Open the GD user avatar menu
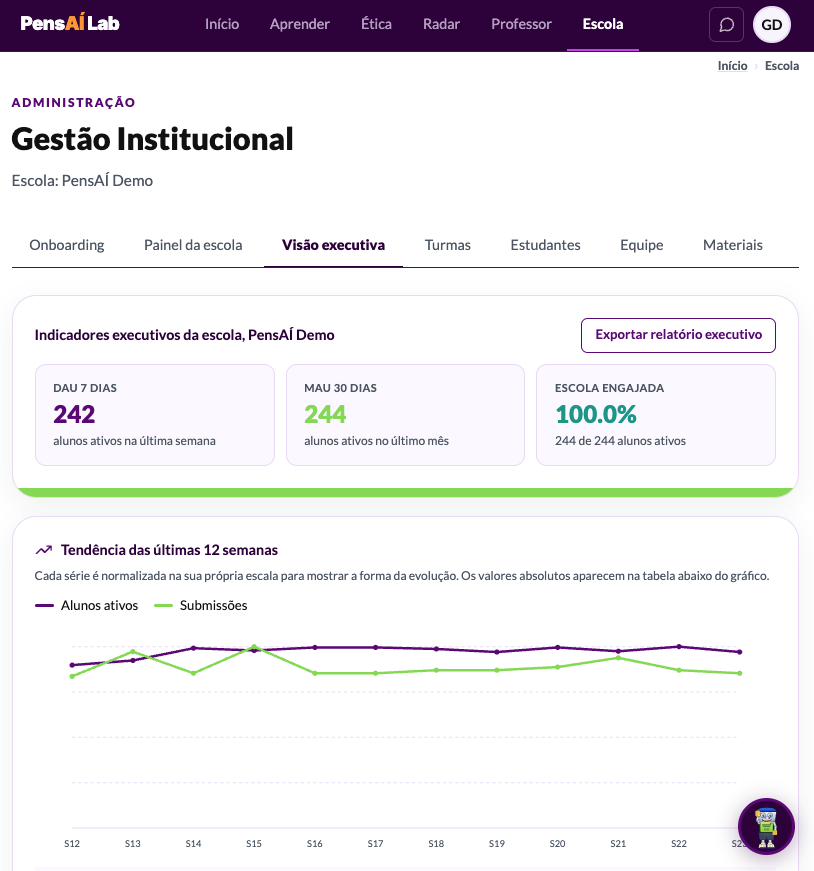Image resolution: width=814 pixels, height=871 pixels. tap(772, 24)
